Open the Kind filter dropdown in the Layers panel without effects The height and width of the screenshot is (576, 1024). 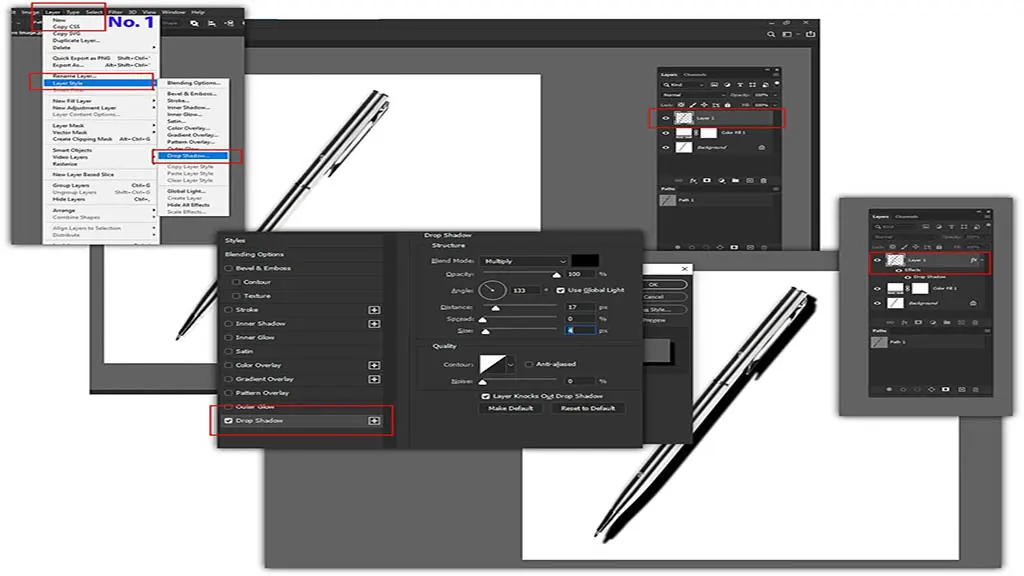point(683,85)
